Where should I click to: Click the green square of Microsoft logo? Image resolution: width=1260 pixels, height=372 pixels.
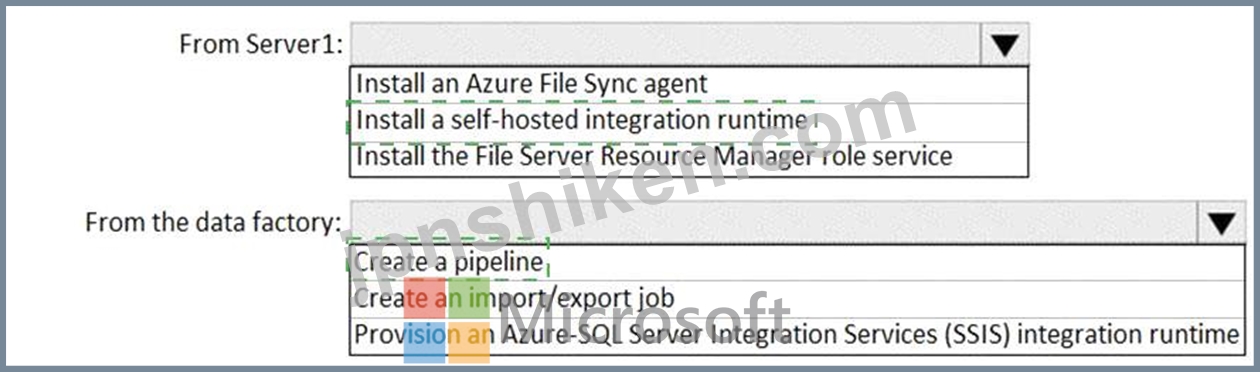click(x=469, y=299)
